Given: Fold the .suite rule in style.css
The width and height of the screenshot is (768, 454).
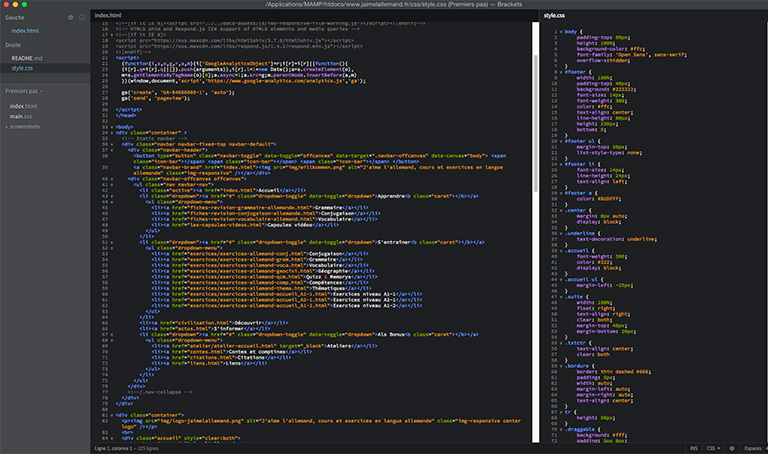Looking at the screenshot, I should click(x=561, y=297).
